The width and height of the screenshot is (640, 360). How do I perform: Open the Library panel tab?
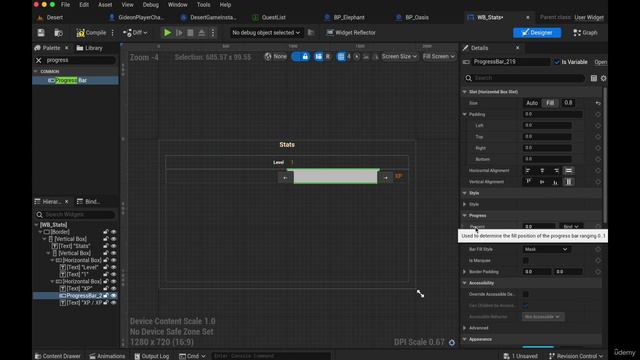90,48
